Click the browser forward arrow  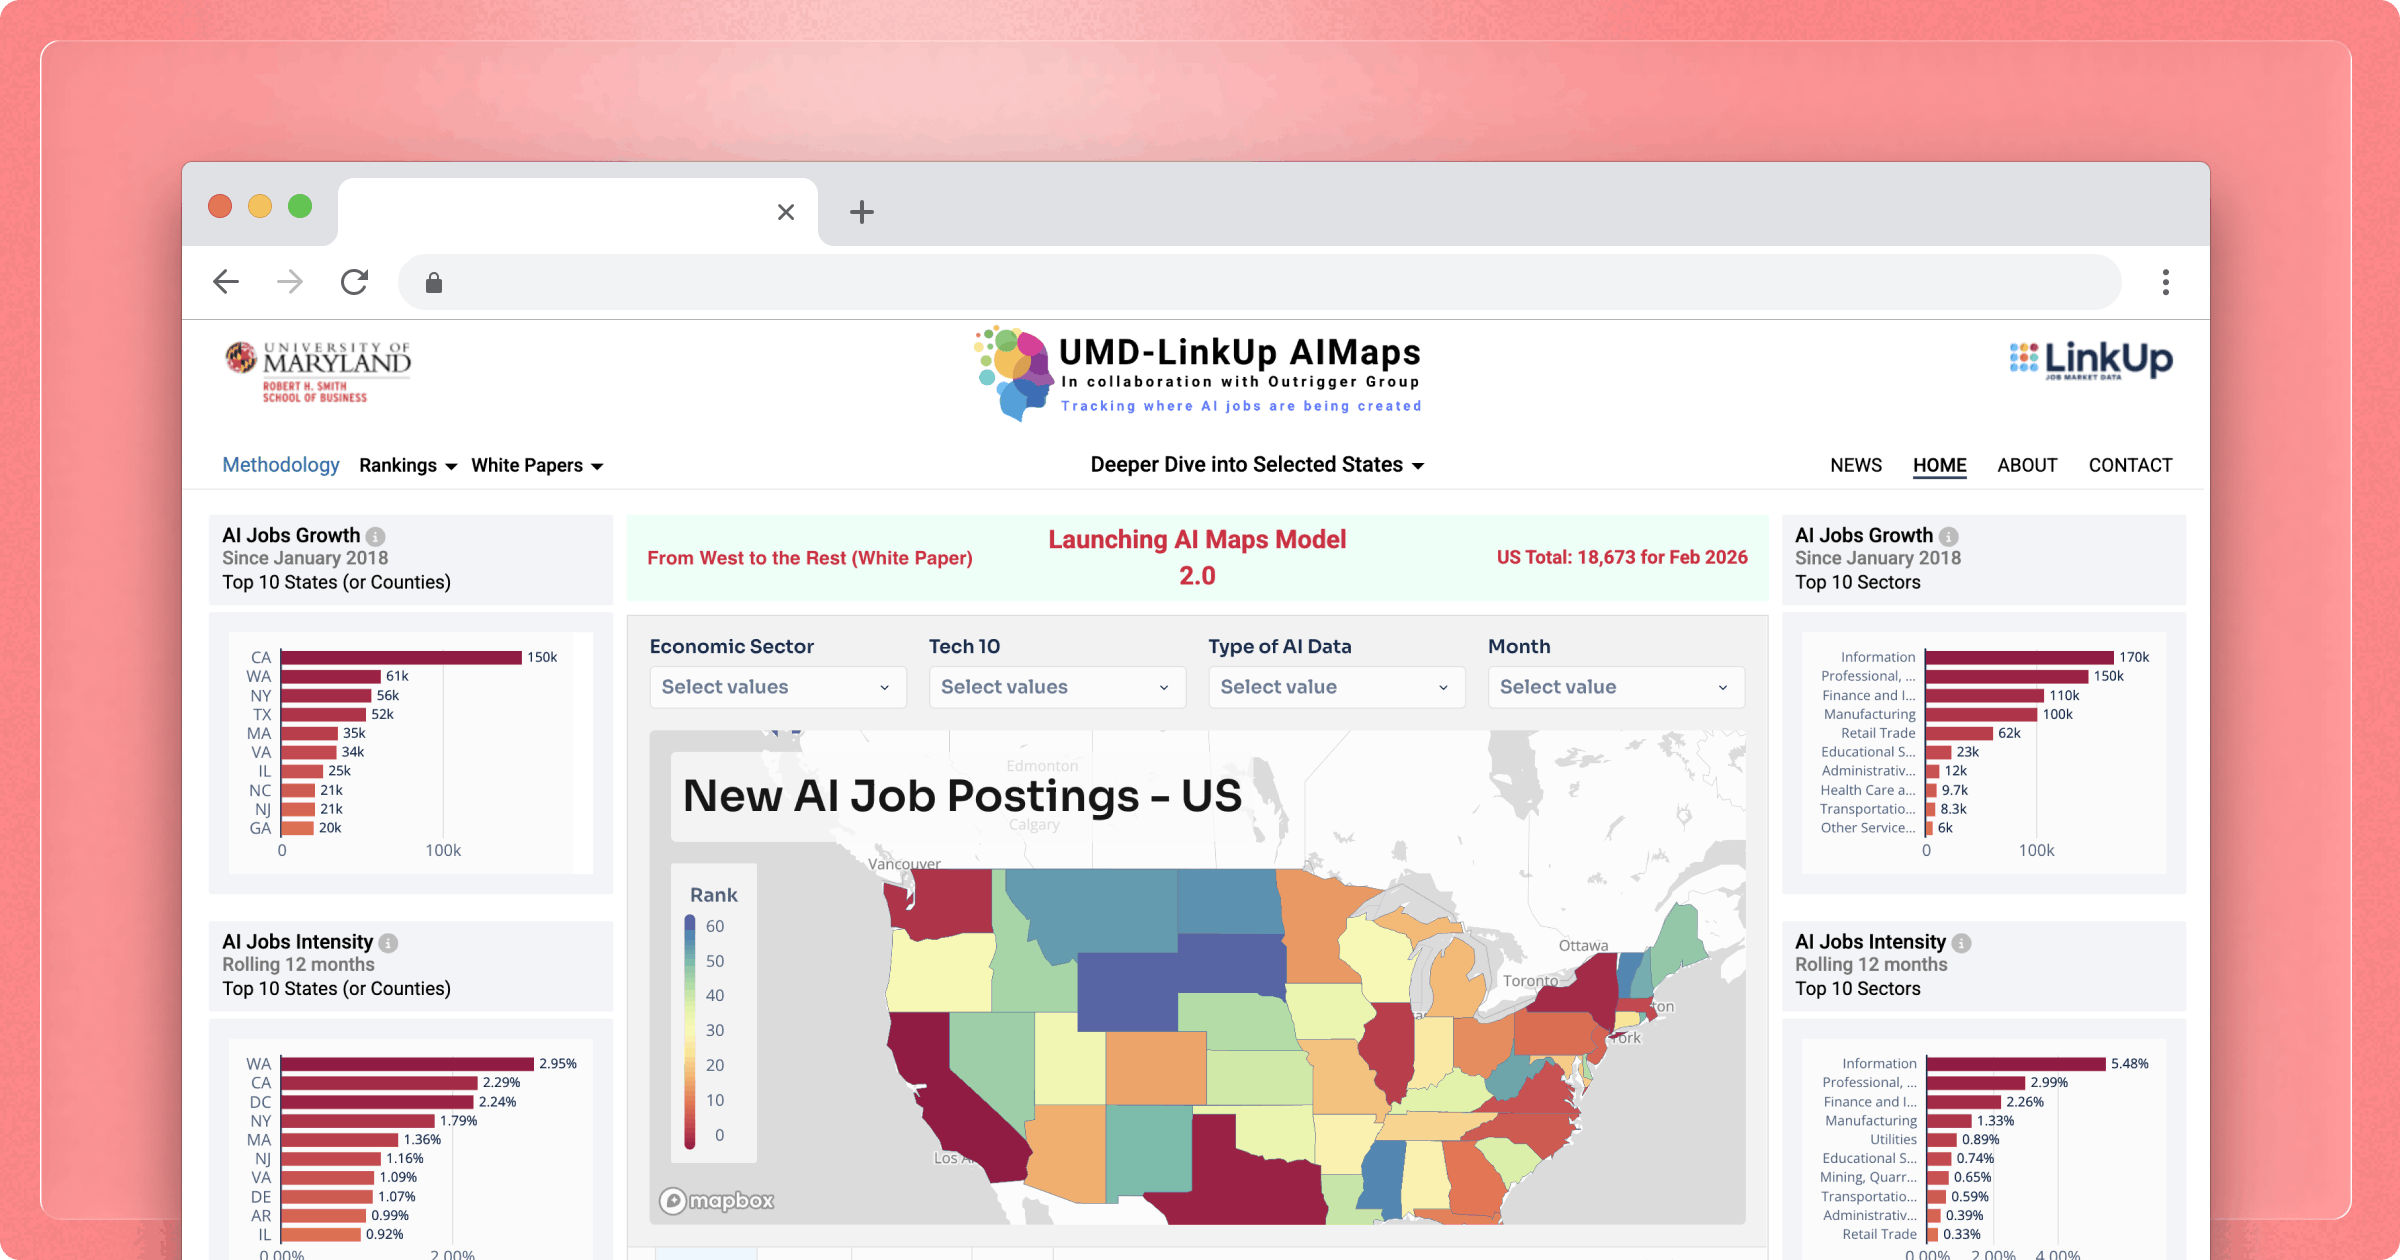click(x=290, y=282)
